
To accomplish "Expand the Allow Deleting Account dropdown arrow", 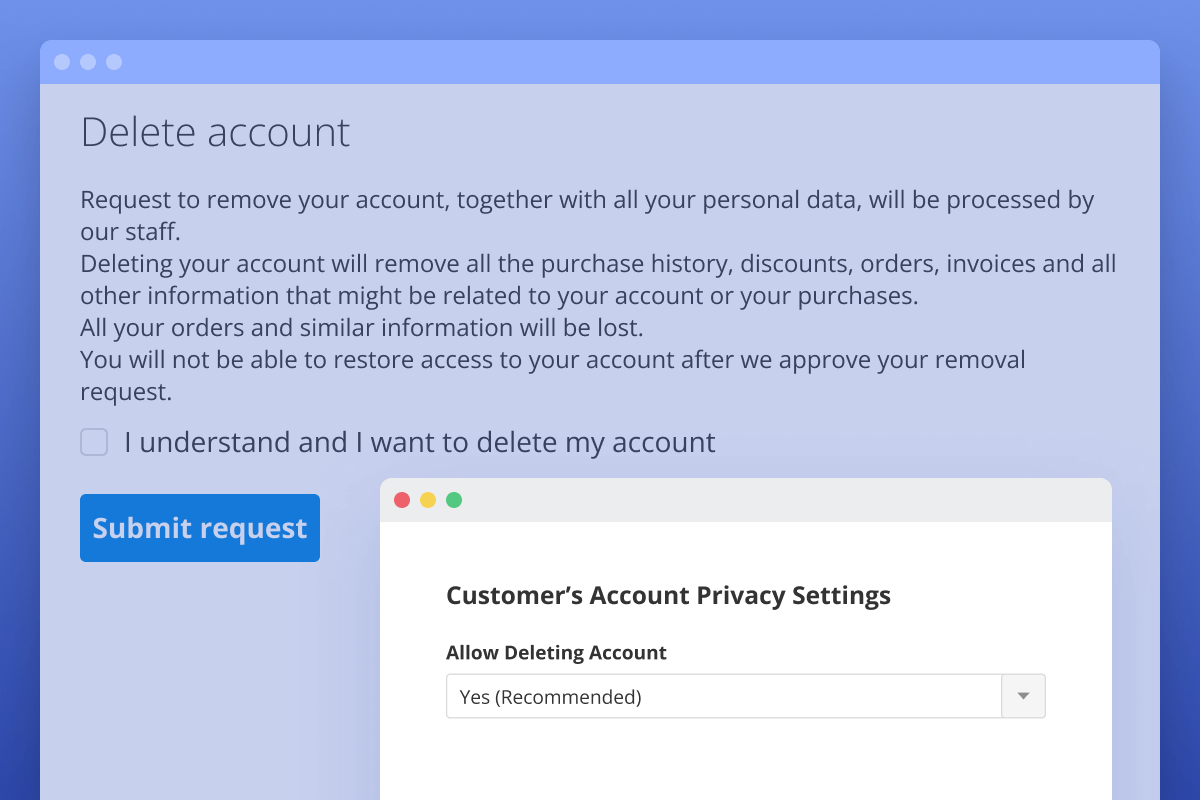I will (x=1023, y=696).
